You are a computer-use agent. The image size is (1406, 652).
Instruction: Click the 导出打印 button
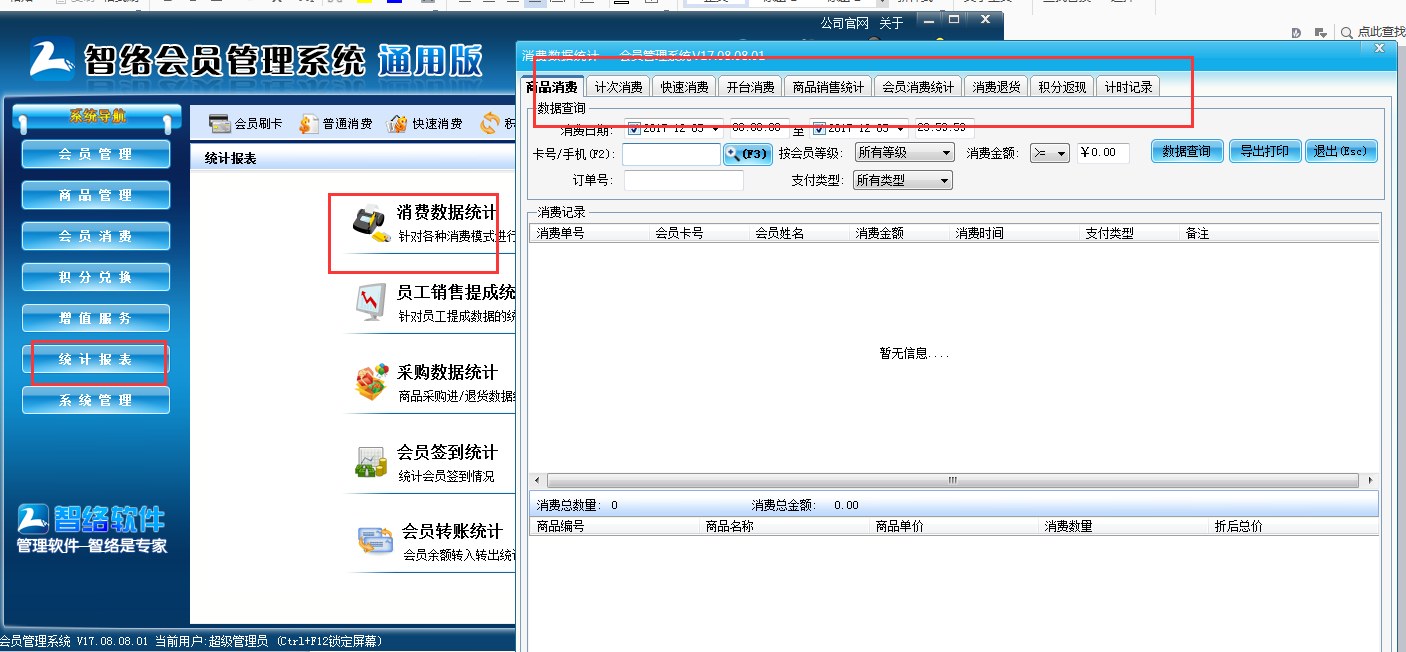(x=1264, y=152)
